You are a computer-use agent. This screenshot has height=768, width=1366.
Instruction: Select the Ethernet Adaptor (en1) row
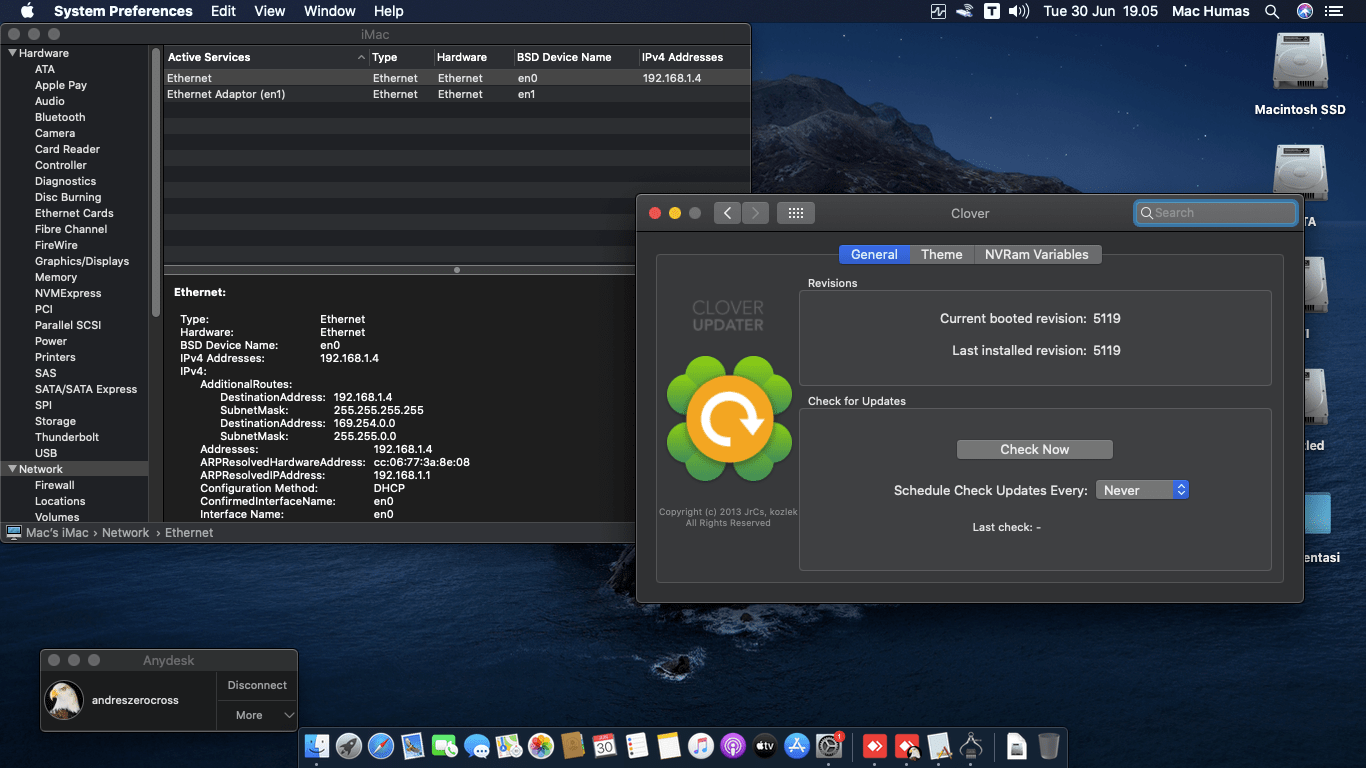(457, 94)
